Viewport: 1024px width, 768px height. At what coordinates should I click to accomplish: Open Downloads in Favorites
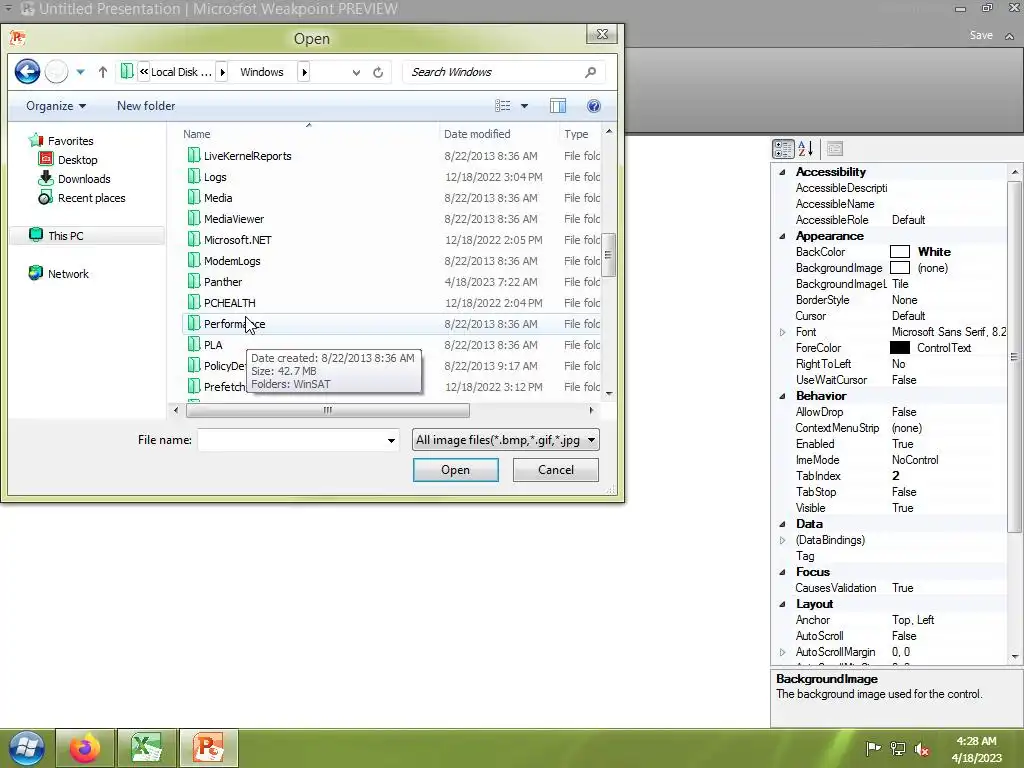coord(84,179)
